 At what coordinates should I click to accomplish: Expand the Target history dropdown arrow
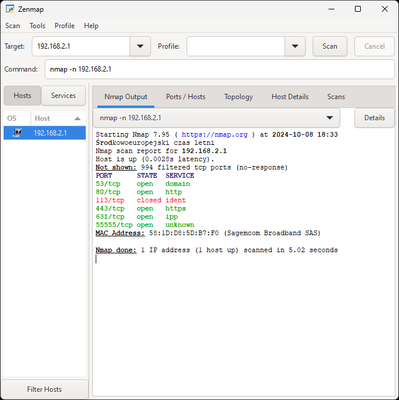(x=140, y=46)
